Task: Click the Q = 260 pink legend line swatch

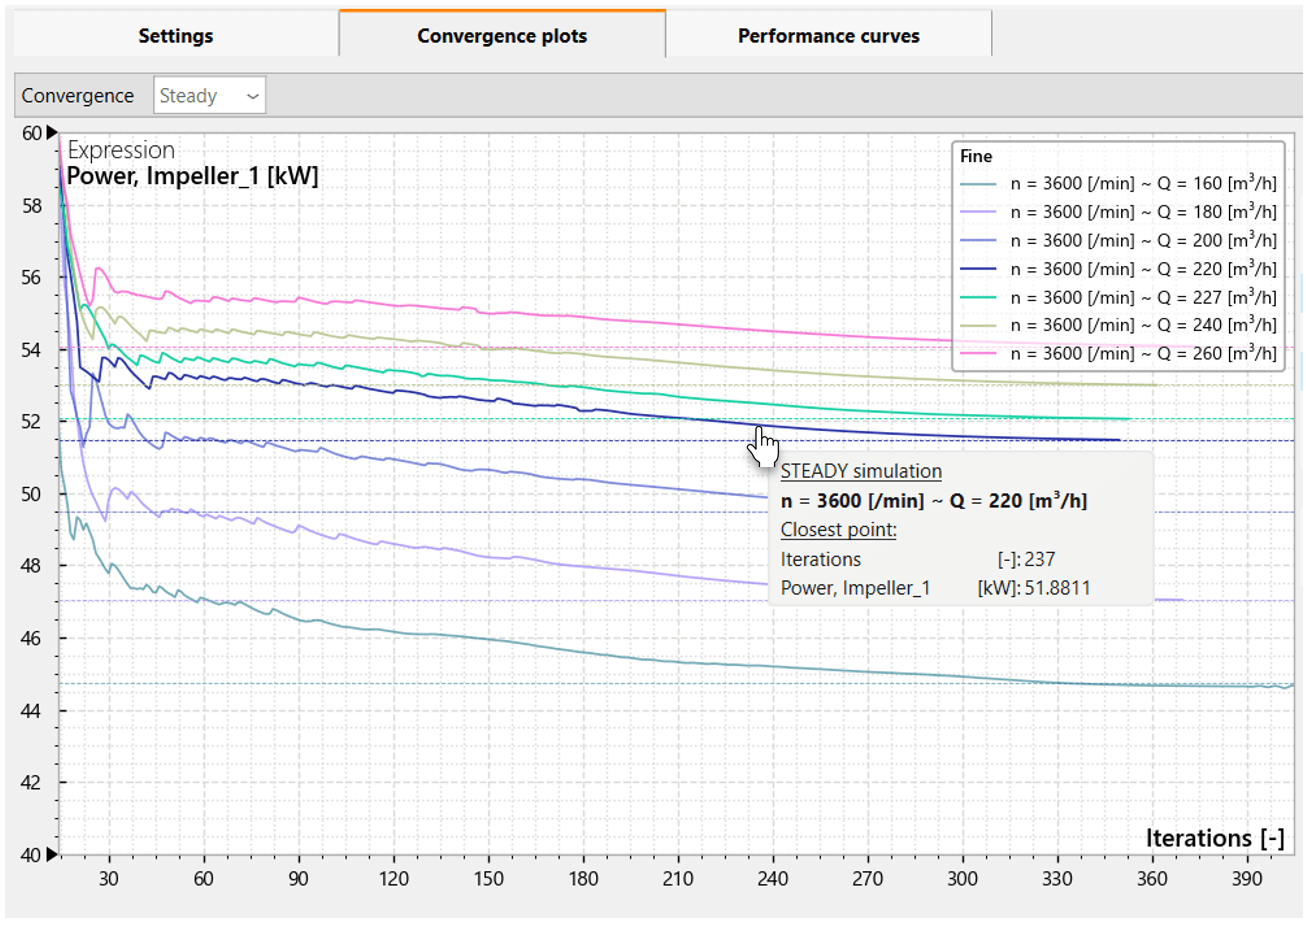Action: pyautogui.click(x=978, y=354)
